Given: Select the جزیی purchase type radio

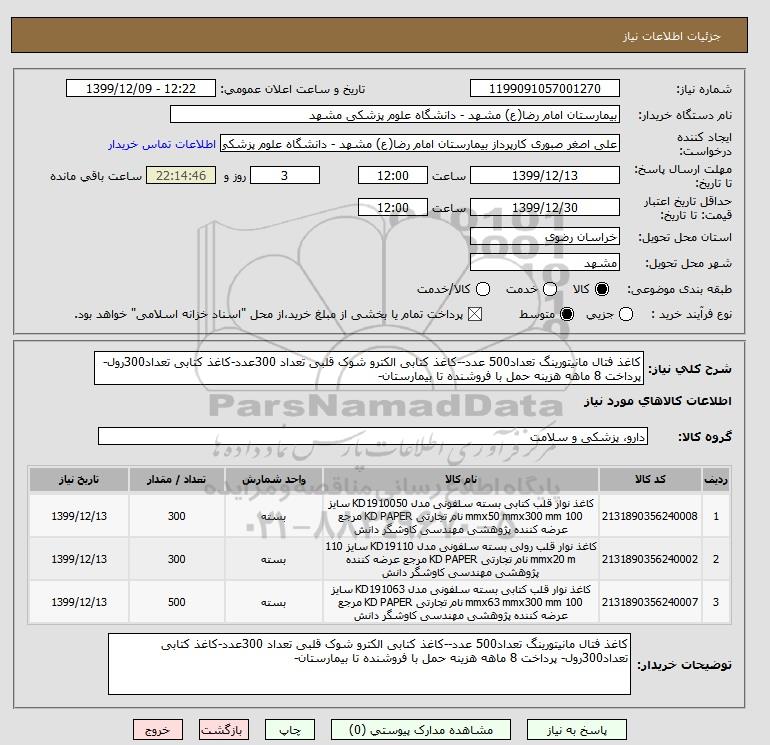Looking at the screenshot, I should click(626, 314).
